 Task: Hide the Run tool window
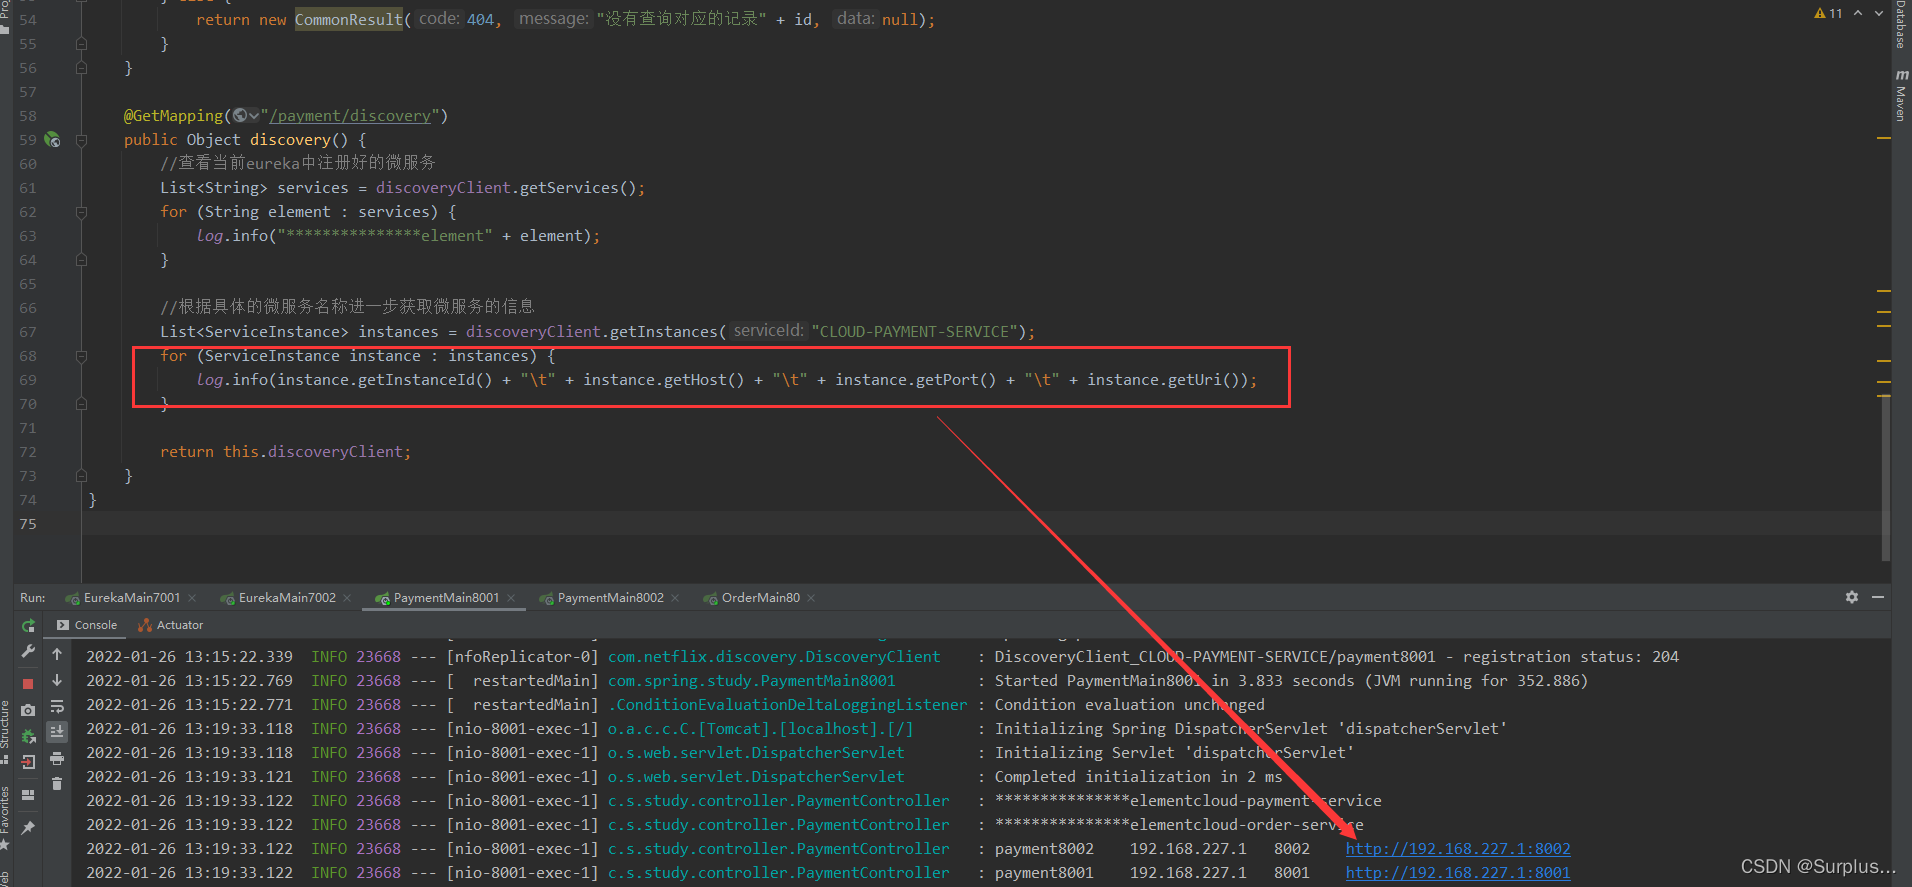pos(1878,597)
